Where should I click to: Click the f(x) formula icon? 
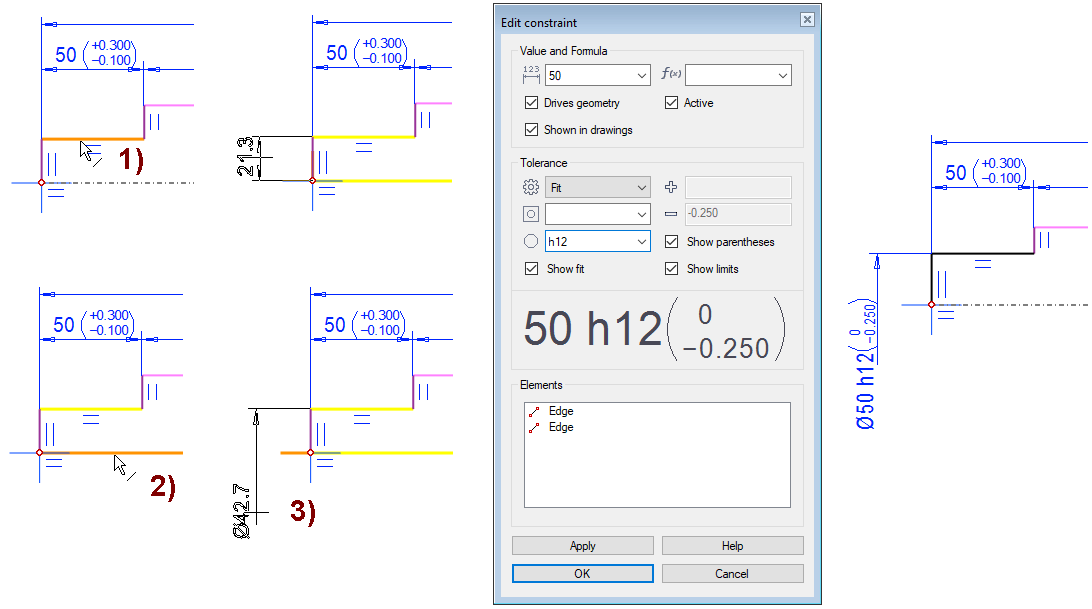[x=670, y=75]
